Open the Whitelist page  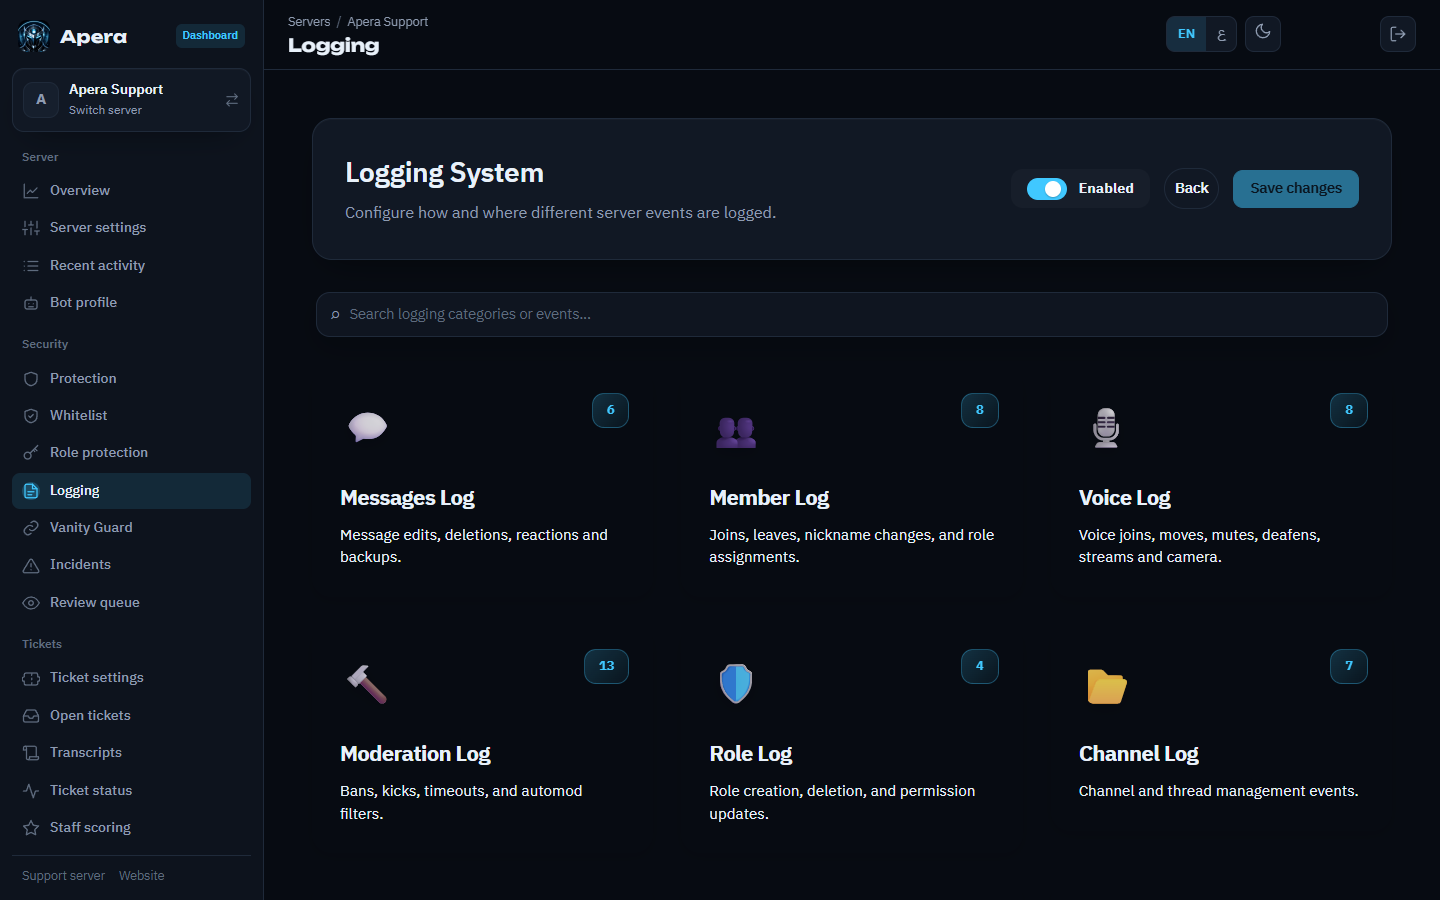tap(131, 416)
